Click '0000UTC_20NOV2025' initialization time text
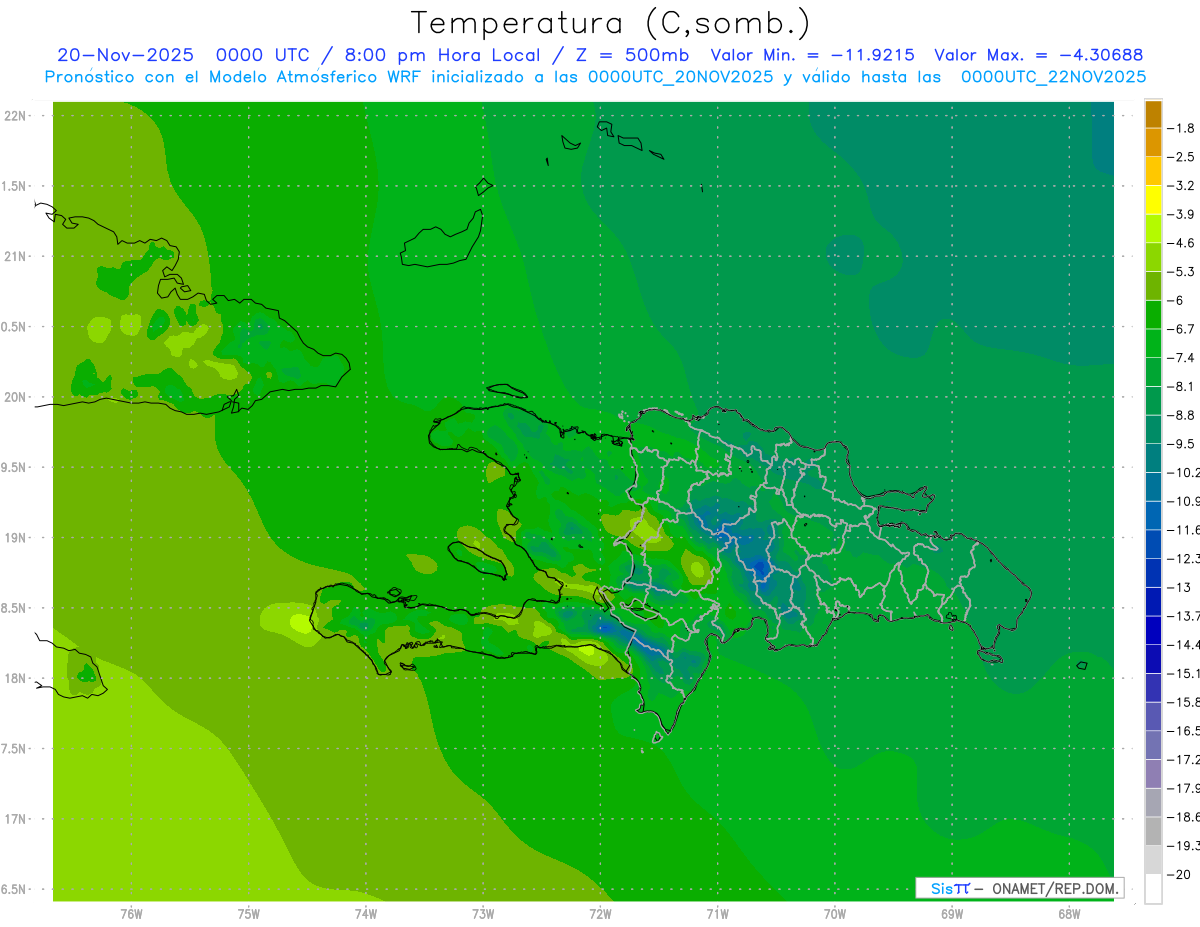Image resolution: width=1200 pixels, height=927 pixels. click(x=680, y=77)
